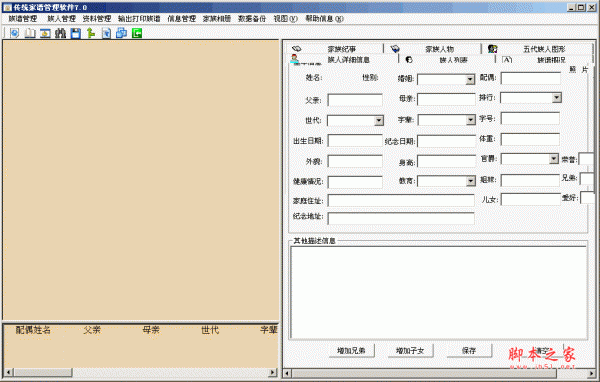This screenshot has width=600, height=382.
Task: Click the left panel horizontal scrollbar thumb
Action: coord(42,372)
